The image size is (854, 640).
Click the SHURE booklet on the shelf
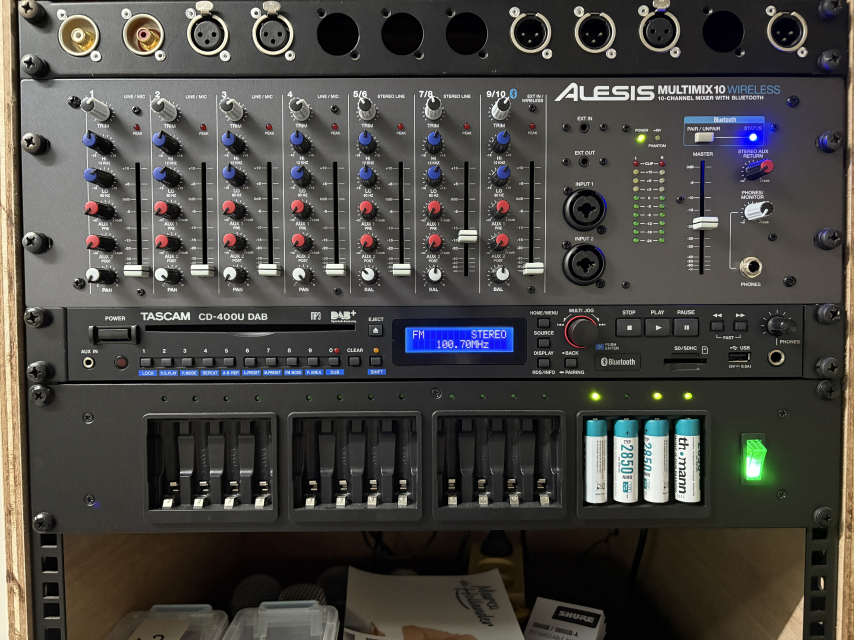click(x=564, y=619)
